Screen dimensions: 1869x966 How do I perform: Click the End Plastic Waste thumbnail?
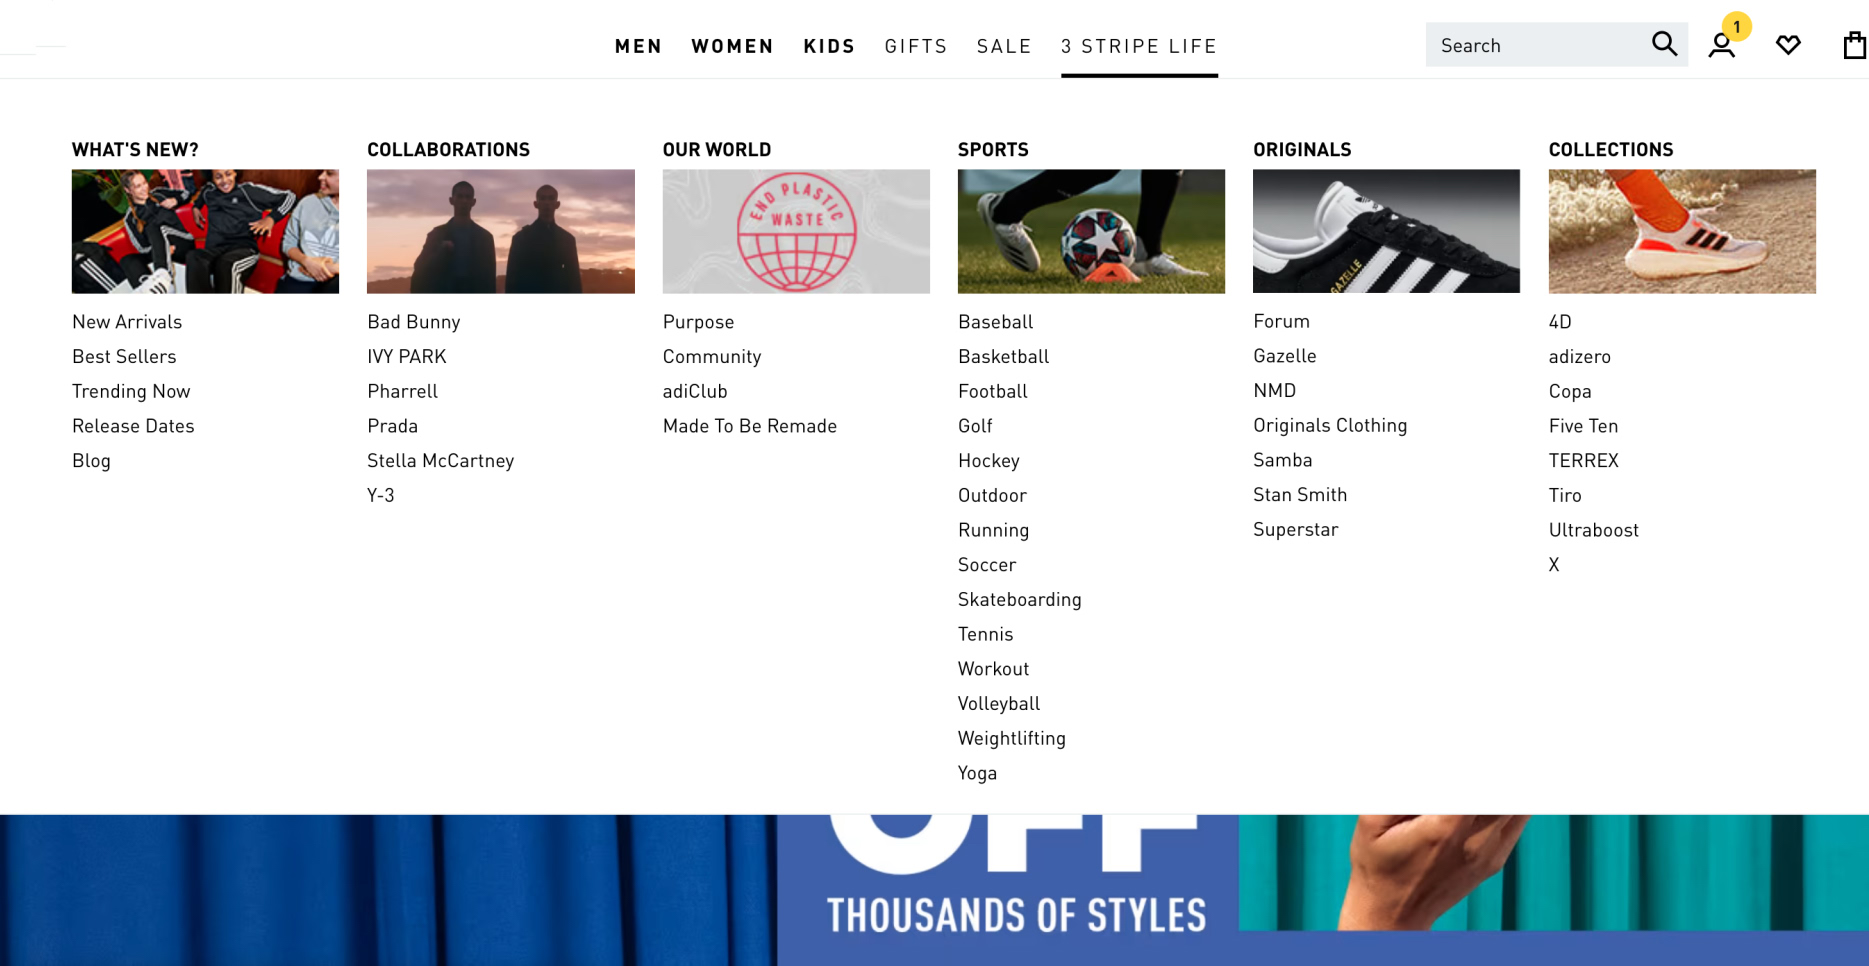point(795,231)
